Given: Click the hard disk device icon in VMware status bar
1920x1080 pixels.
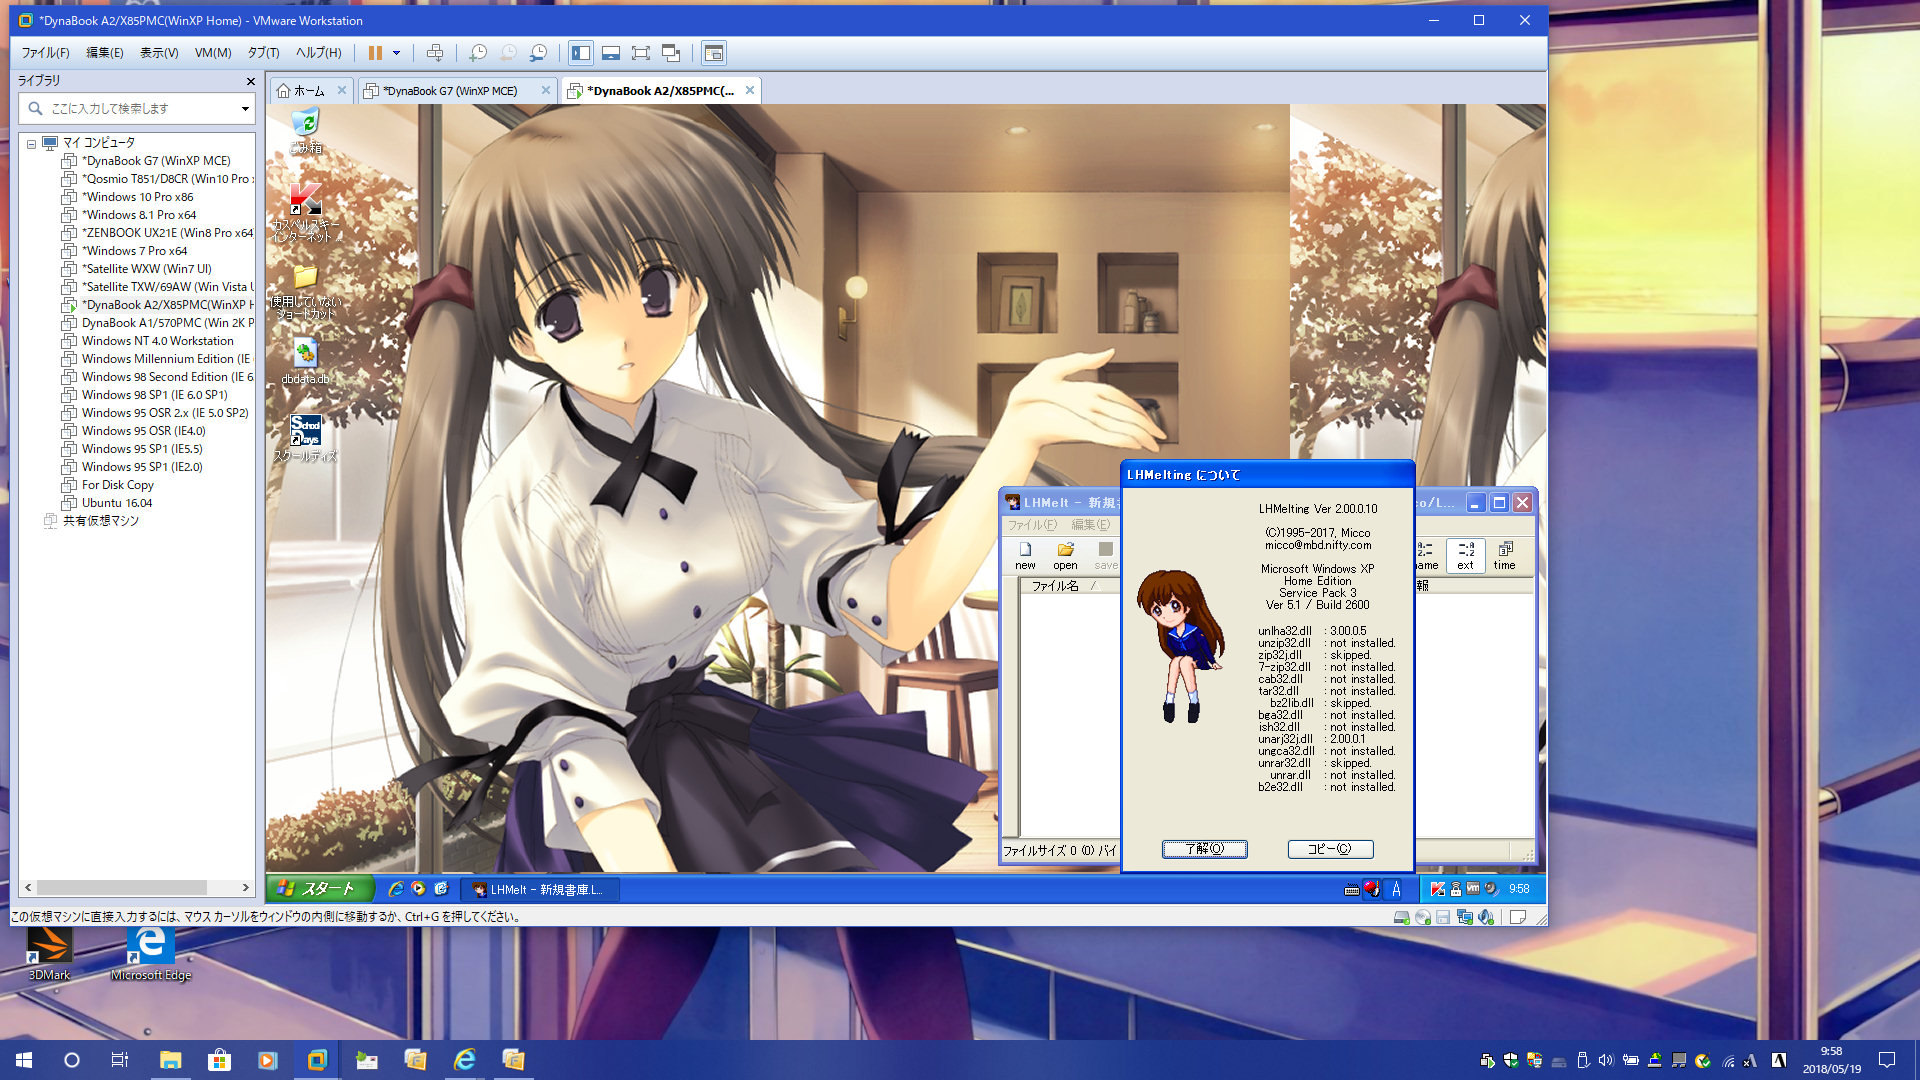Looking at the screenshot, I should tap(1402, 917).
